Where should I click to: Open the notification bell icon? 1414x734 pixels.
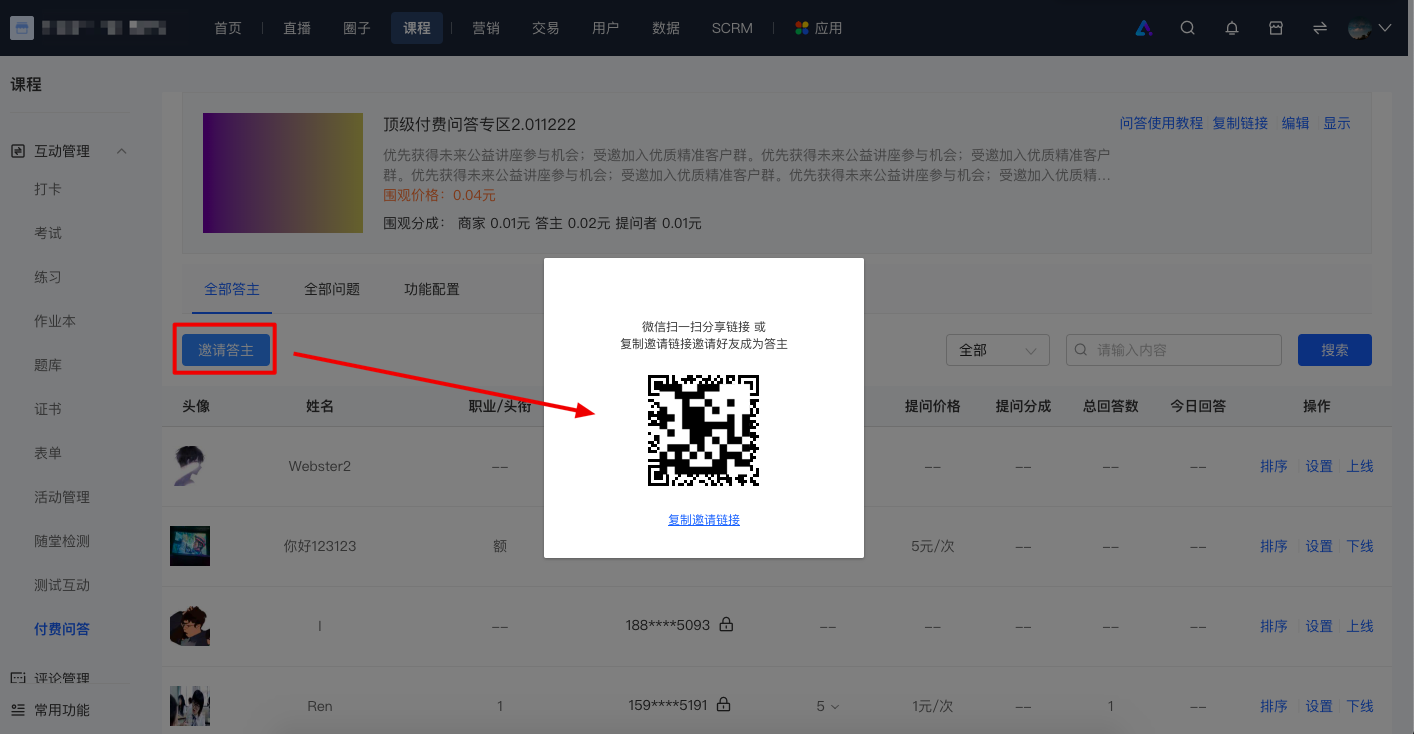(x=1232, y=28)
